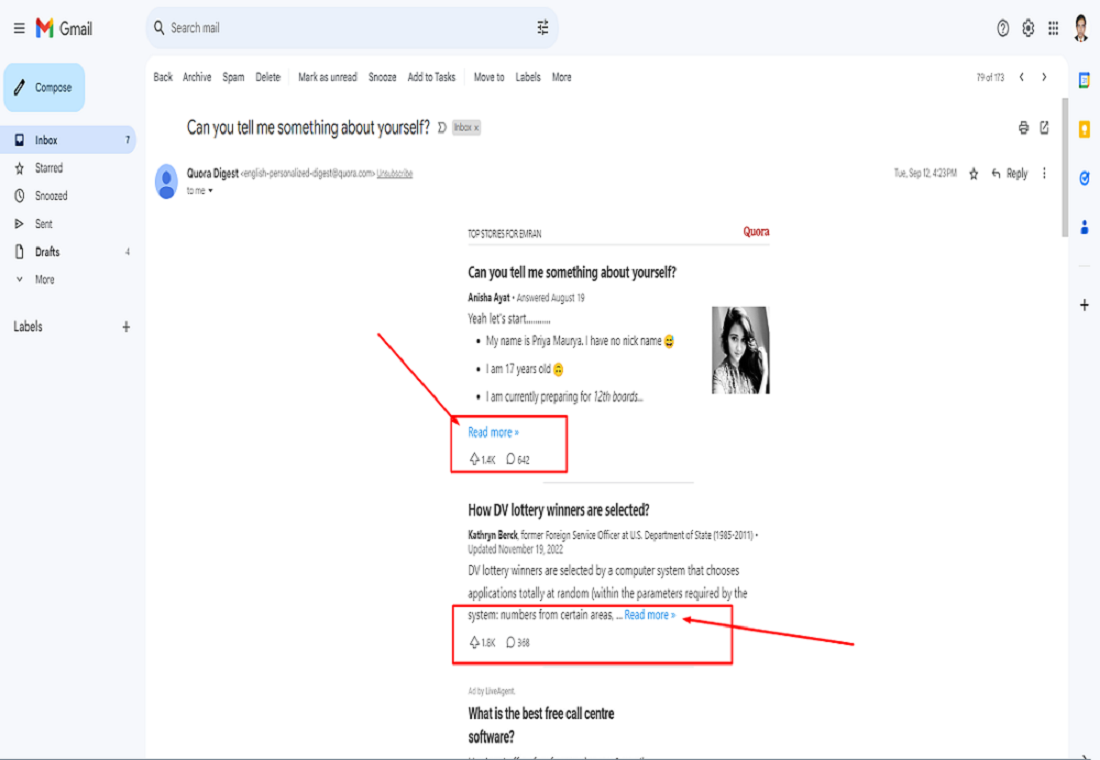The width and height of the screenshot is (1100, 760).
Task: Print this email
Action: (1023, 128)
